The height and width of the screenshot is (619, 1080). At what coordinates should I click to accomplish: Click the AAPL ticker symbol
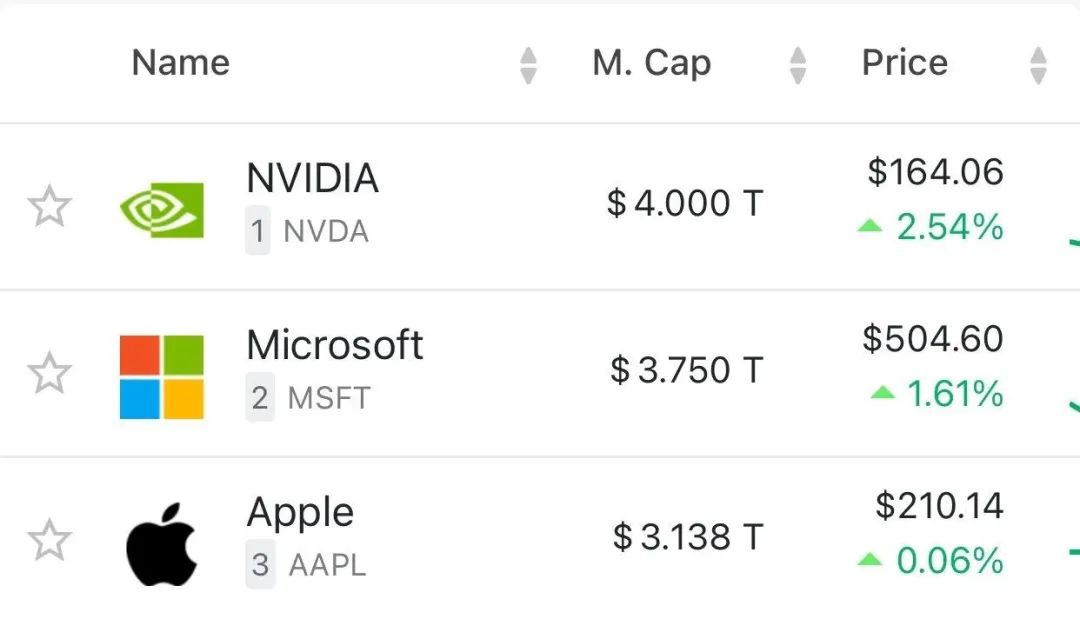[328, 565]
